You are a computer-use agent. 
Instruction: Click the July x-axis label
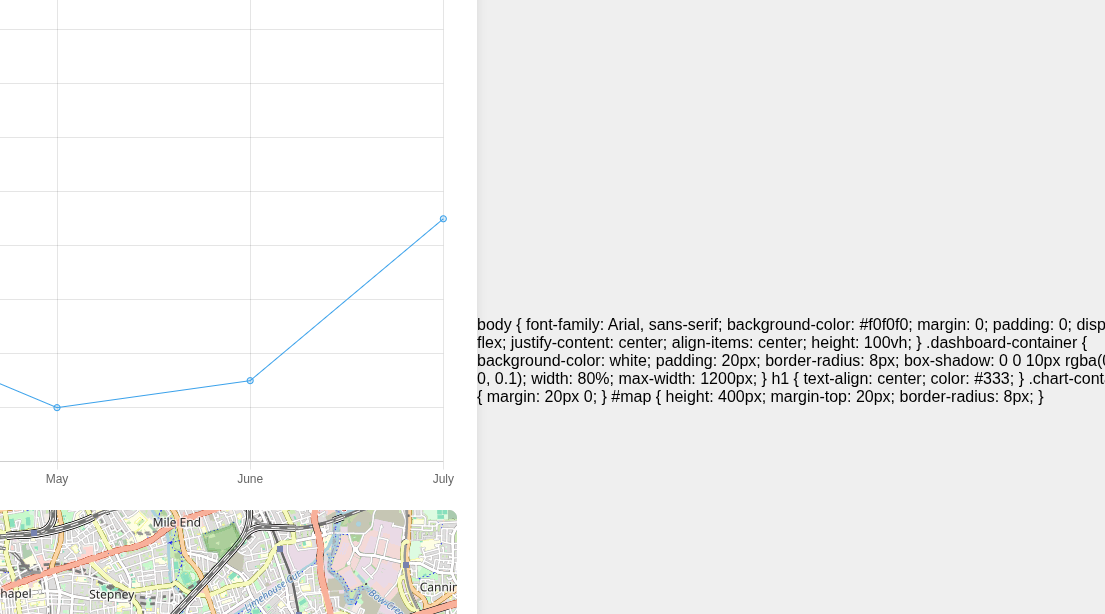[443, 479]
